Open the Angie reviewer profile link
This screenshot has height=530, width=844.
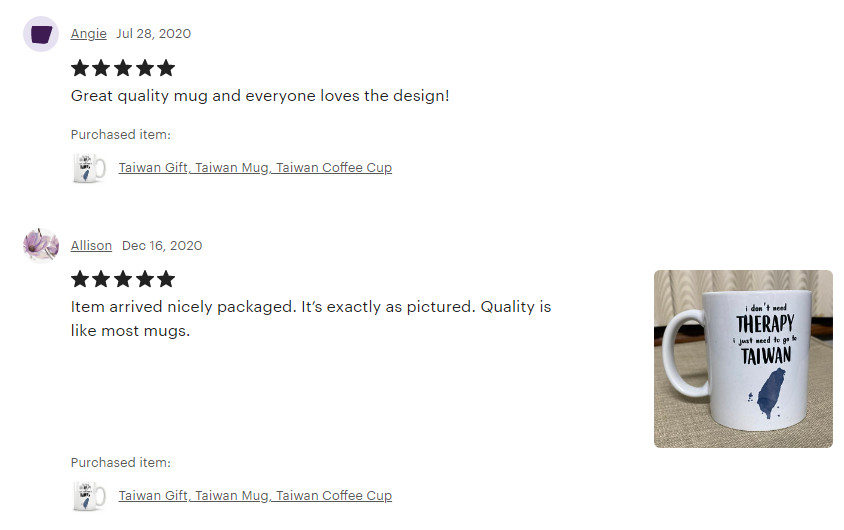coord(88,34)
